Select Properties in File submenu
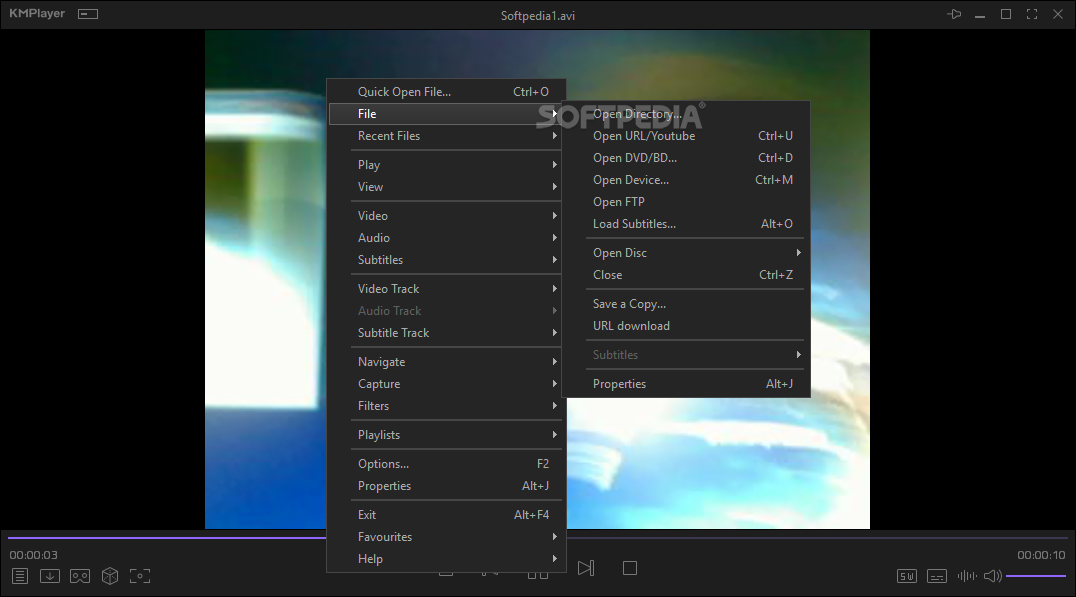The width and height of the screenshot is (1076, 597). [x=686, y=384]
